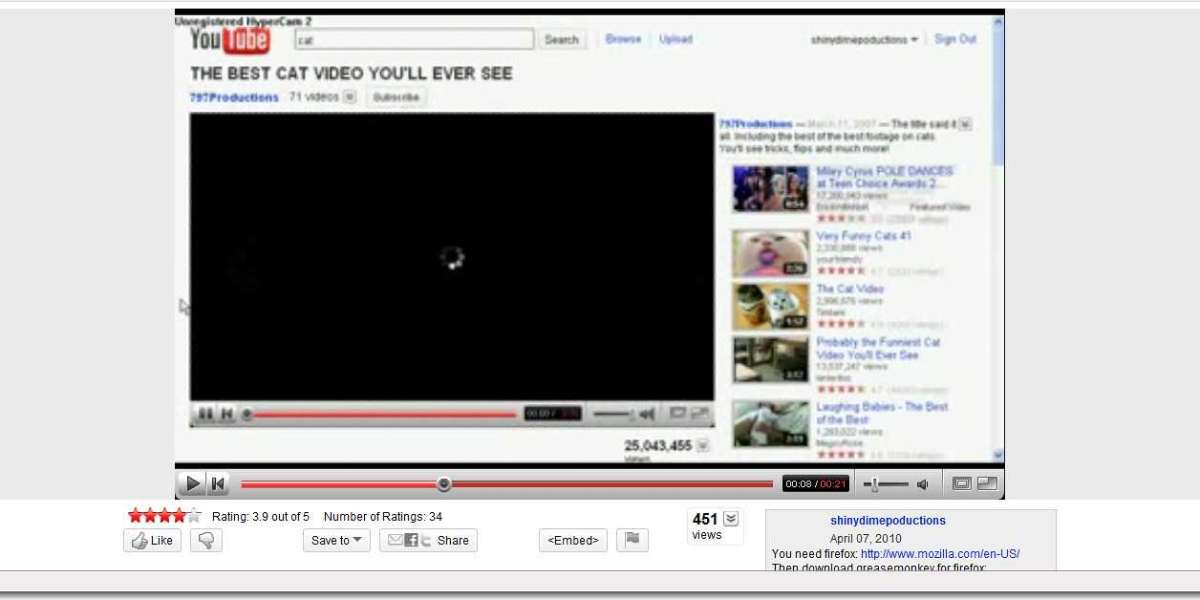The width and height of the screenshot is (1200, 600).
Task: Mute audio via outer player's speaker icon
Action: tap(922, 484)
